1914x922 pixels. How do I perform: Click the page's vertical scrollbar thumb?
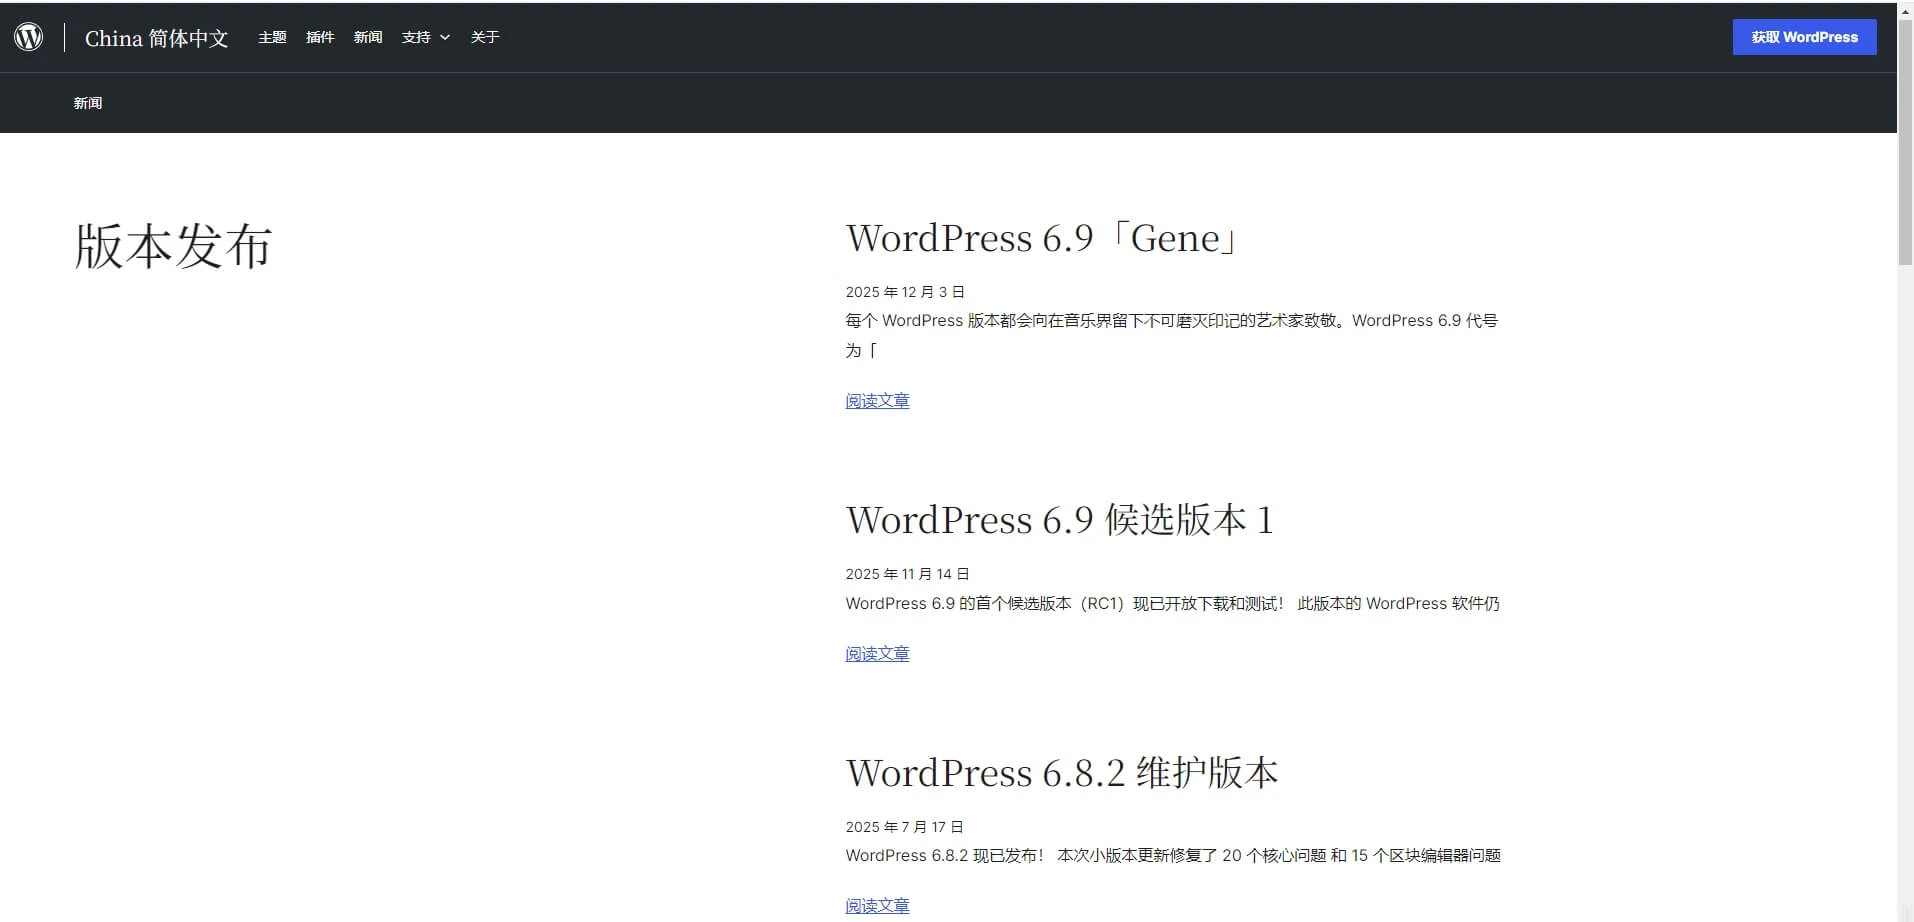coord(1905,140)
